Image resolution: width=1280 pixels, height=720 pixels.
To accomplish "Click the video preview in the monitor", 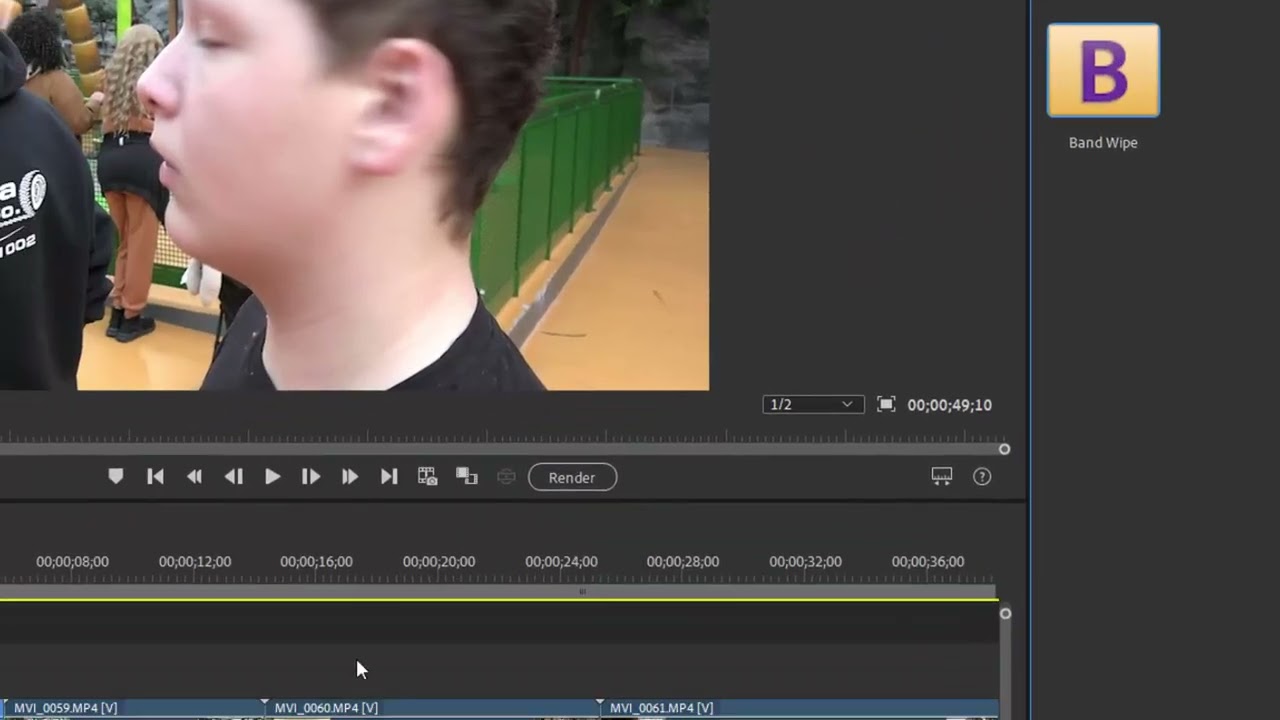I will point(354,195).
